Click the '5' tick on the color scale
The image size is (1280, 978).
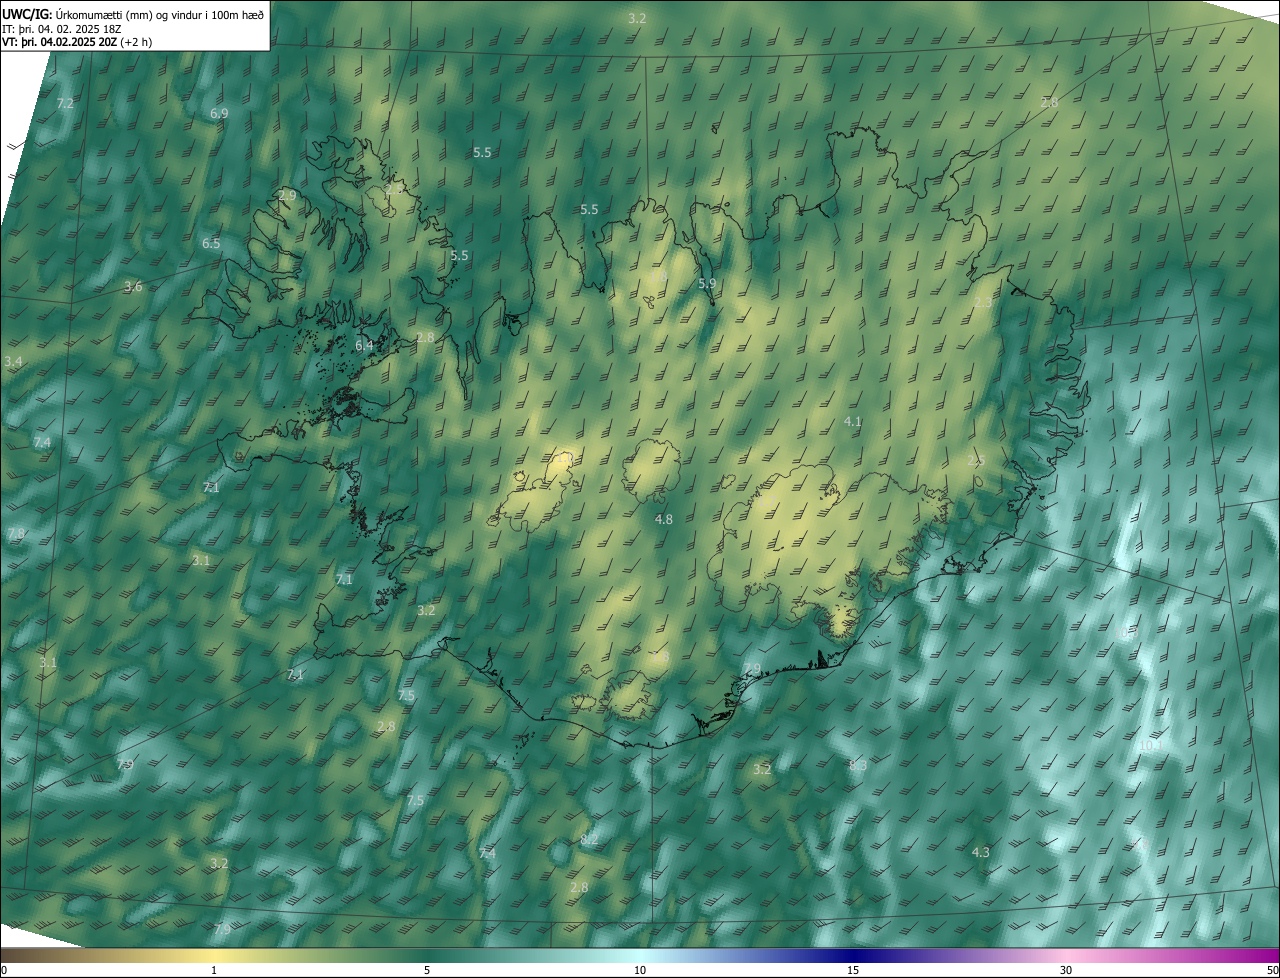coord(427,970)
